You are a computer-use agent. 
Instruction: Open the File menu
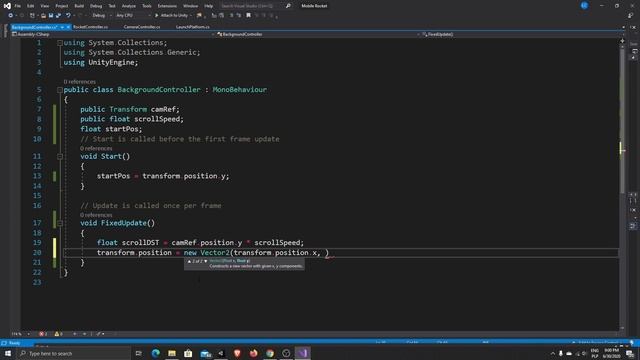tap(18, 6)
